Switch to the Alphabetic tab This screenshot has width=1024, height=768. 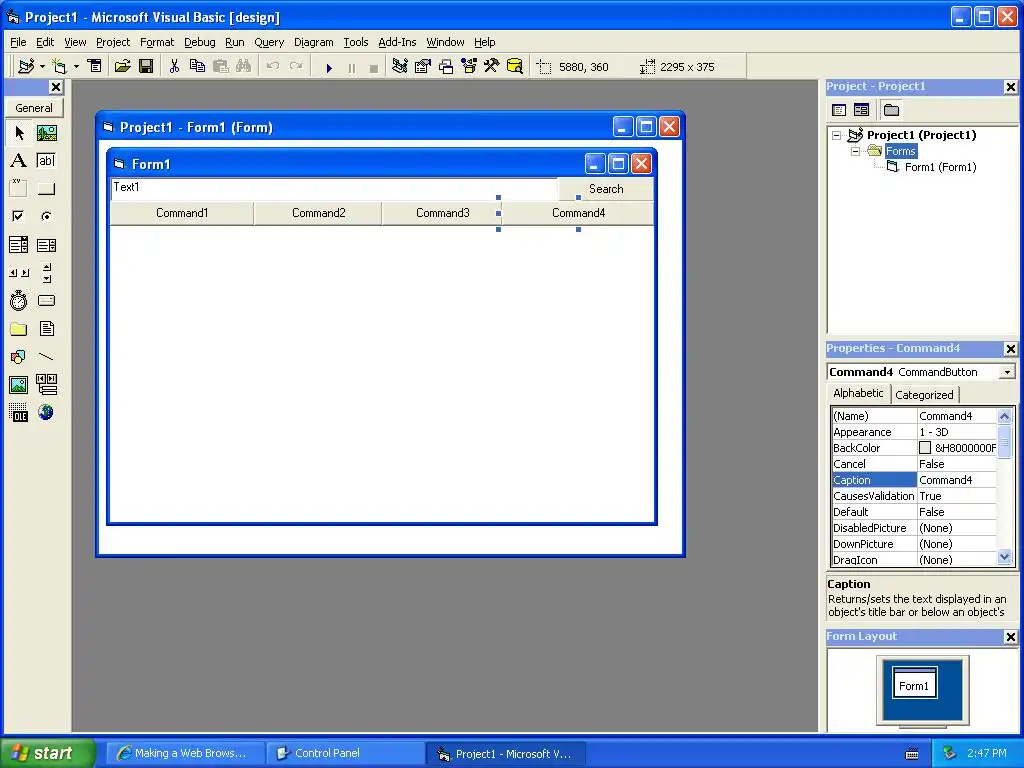click(858, 393)
